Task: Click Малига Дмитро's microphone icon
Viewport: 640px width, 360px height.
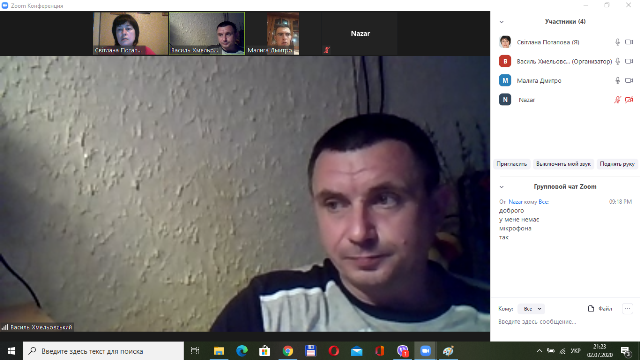Action: click(618, 80)
